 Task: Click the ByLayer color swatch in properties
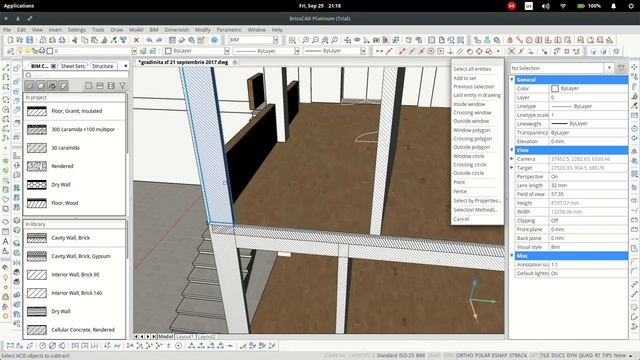(x=555, y=89)
